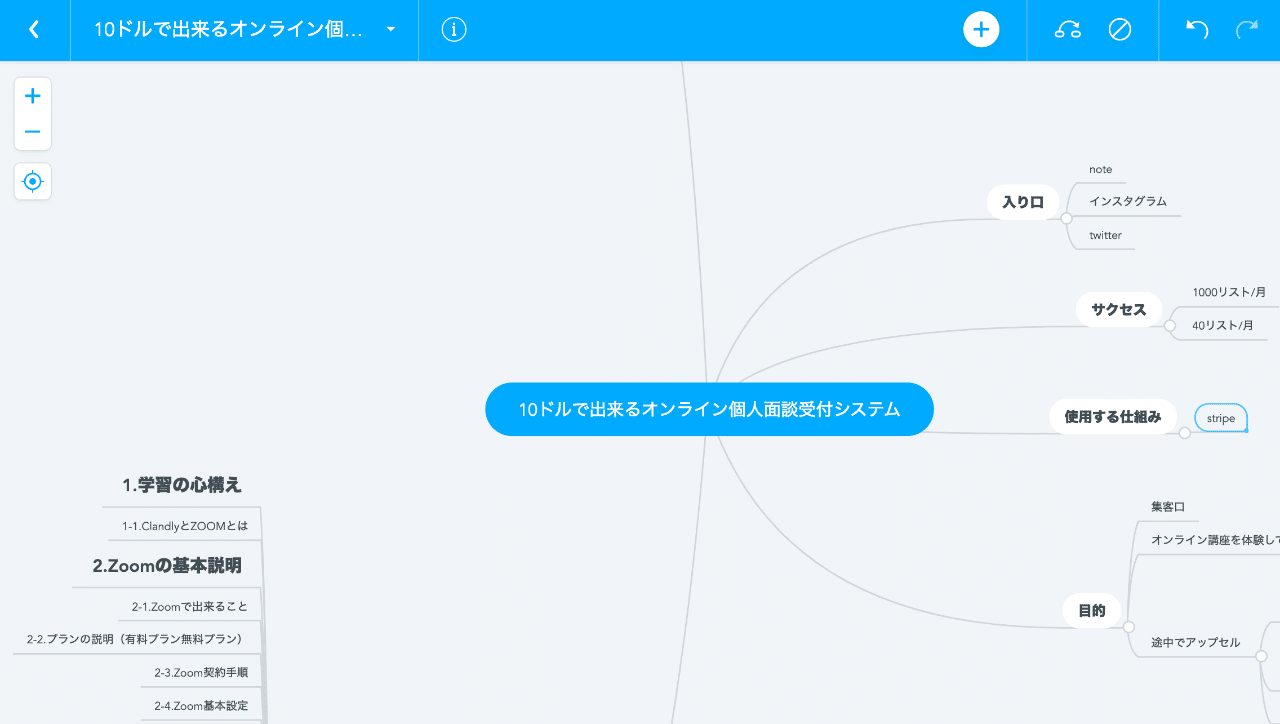Collapse the 使用する仕組み branch circle
The image size is (1280, 724).
(1185, 433)
